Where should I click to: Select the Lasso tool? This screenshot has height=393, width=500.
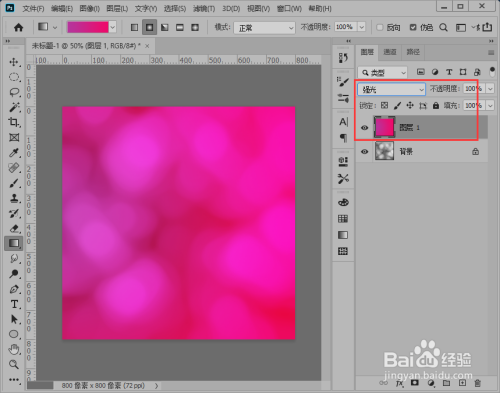coord(14,92)
